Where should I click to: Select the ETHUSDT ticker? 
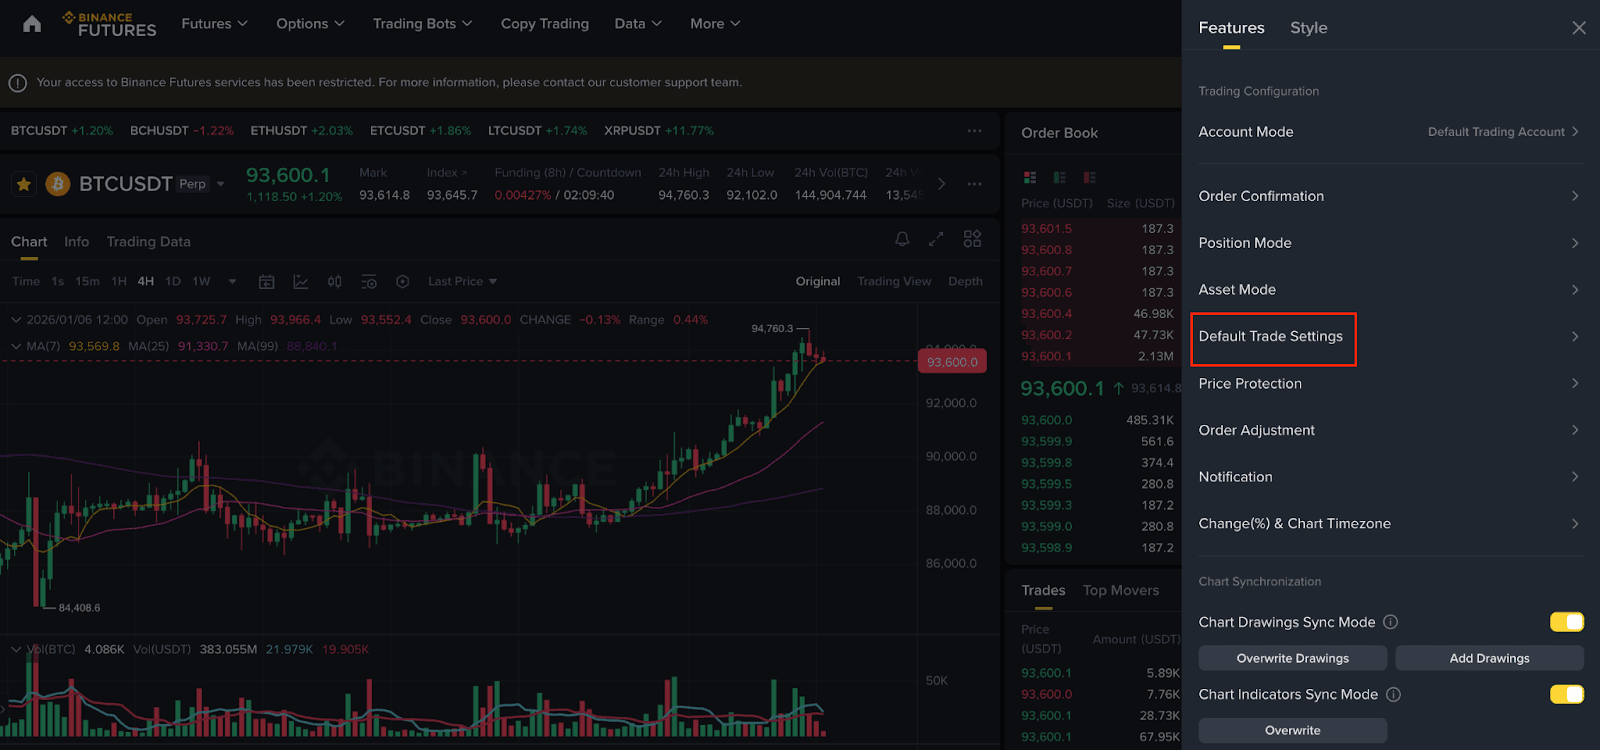tap(301, 131)
